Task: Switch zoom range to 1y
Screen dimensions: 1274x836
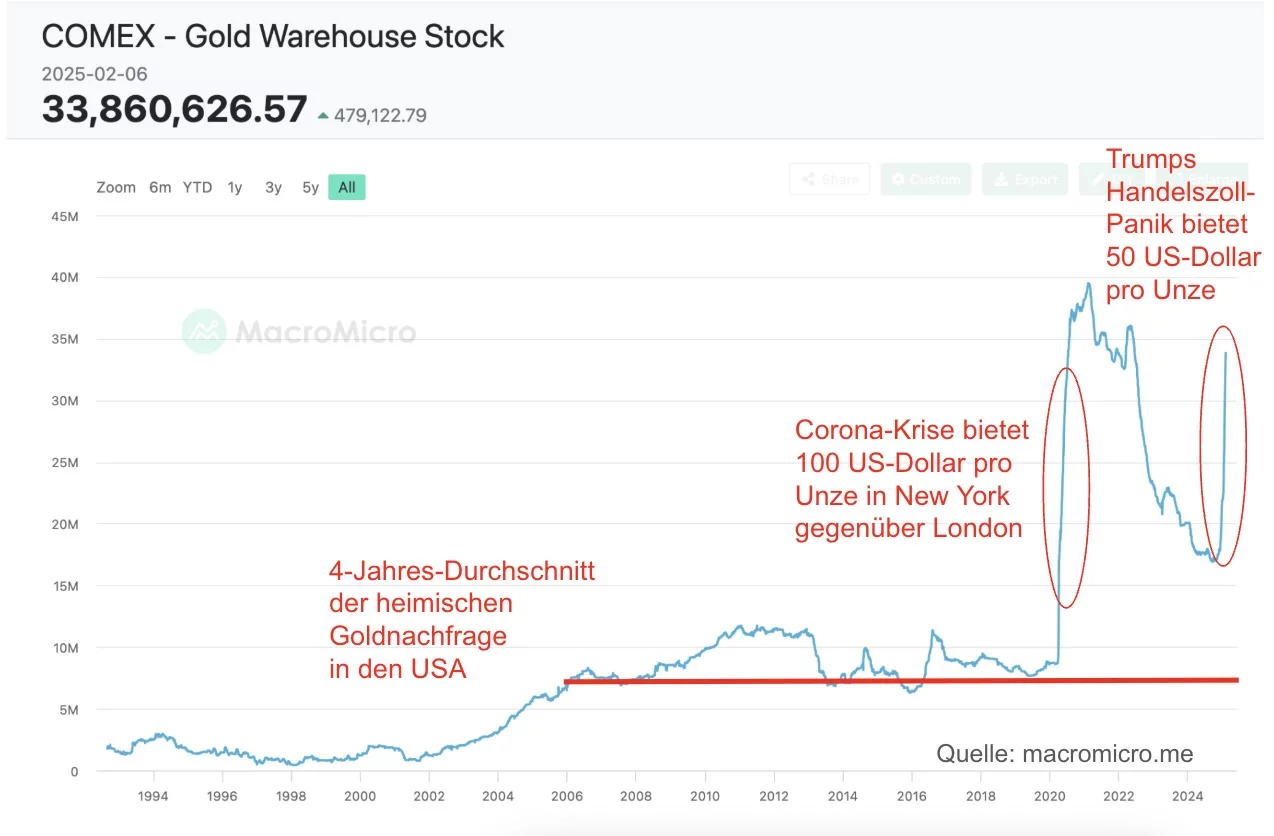Action: 234,187
